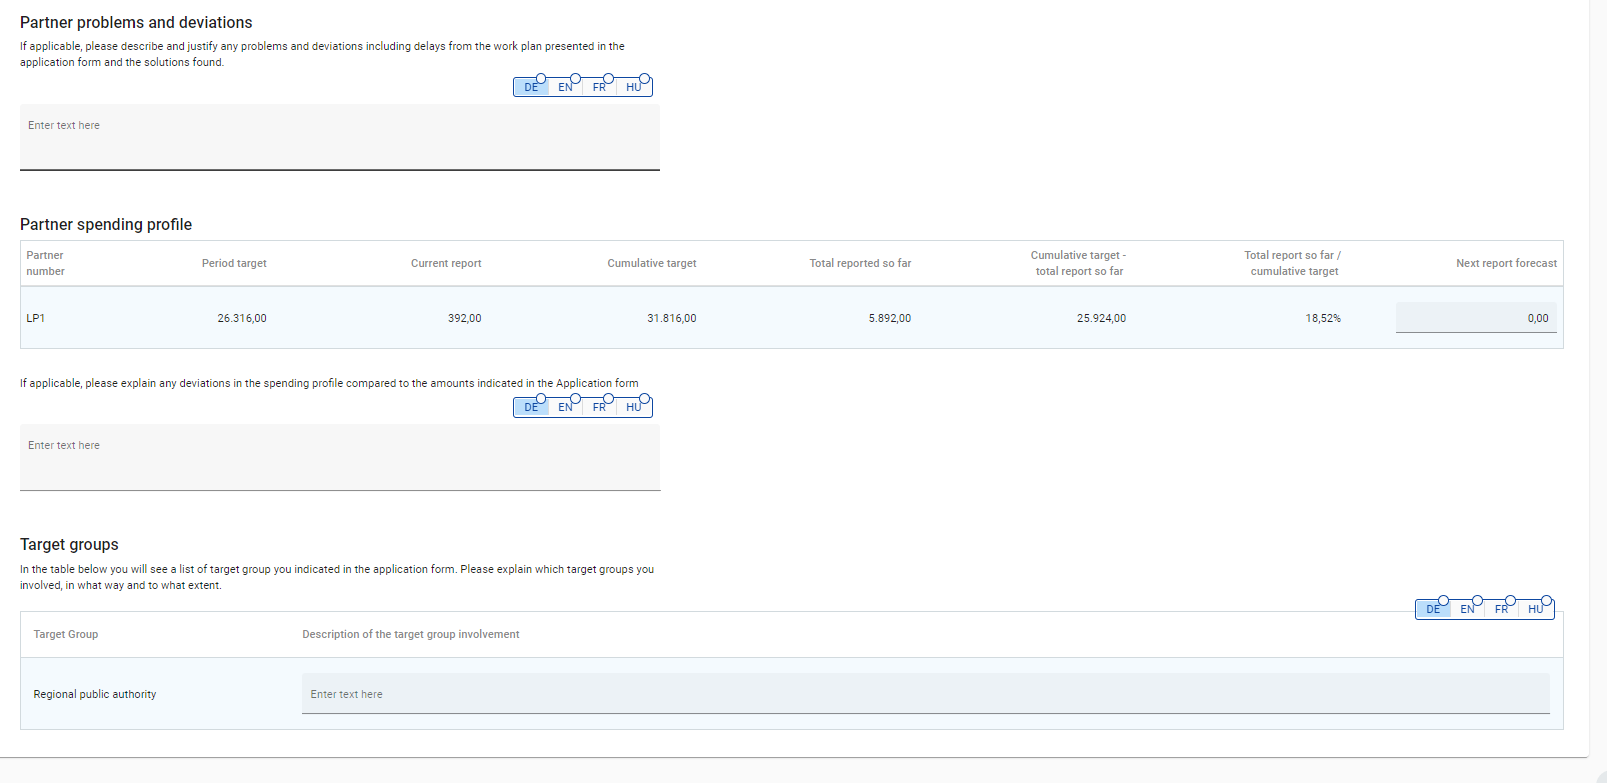The width and height of the screenshot is (1607, 783).
Task: Click the Period target column header
Action: tap(234, 263)
